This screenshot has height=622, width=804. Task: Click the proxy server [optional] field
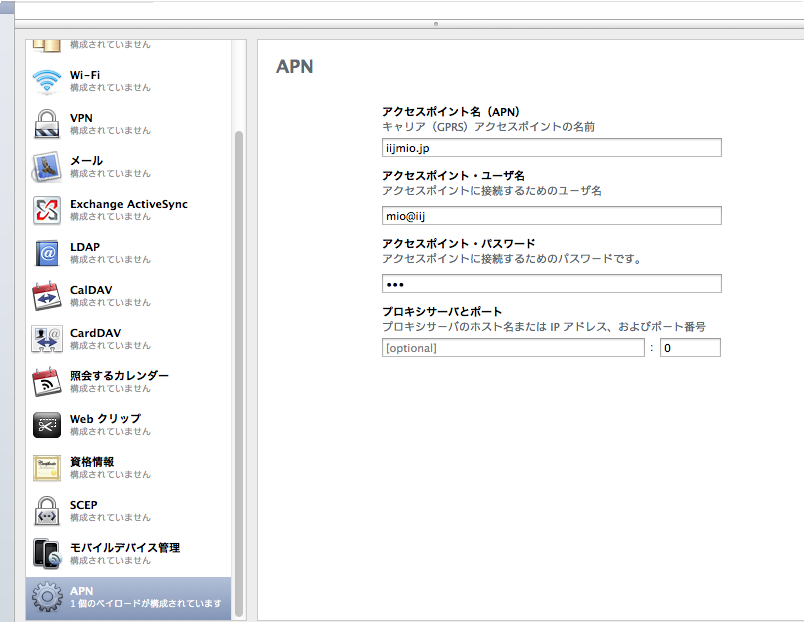513,348
